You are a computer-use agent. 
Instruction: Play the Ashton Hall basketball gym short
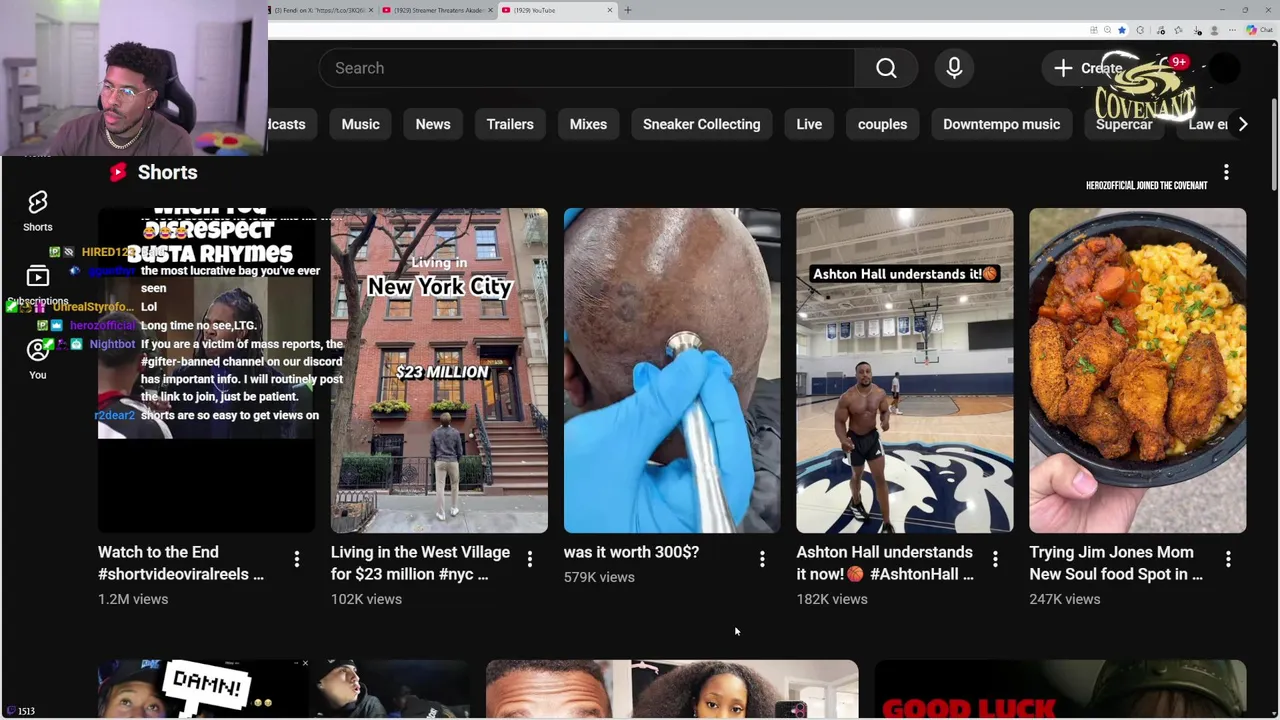pos(905,370)
